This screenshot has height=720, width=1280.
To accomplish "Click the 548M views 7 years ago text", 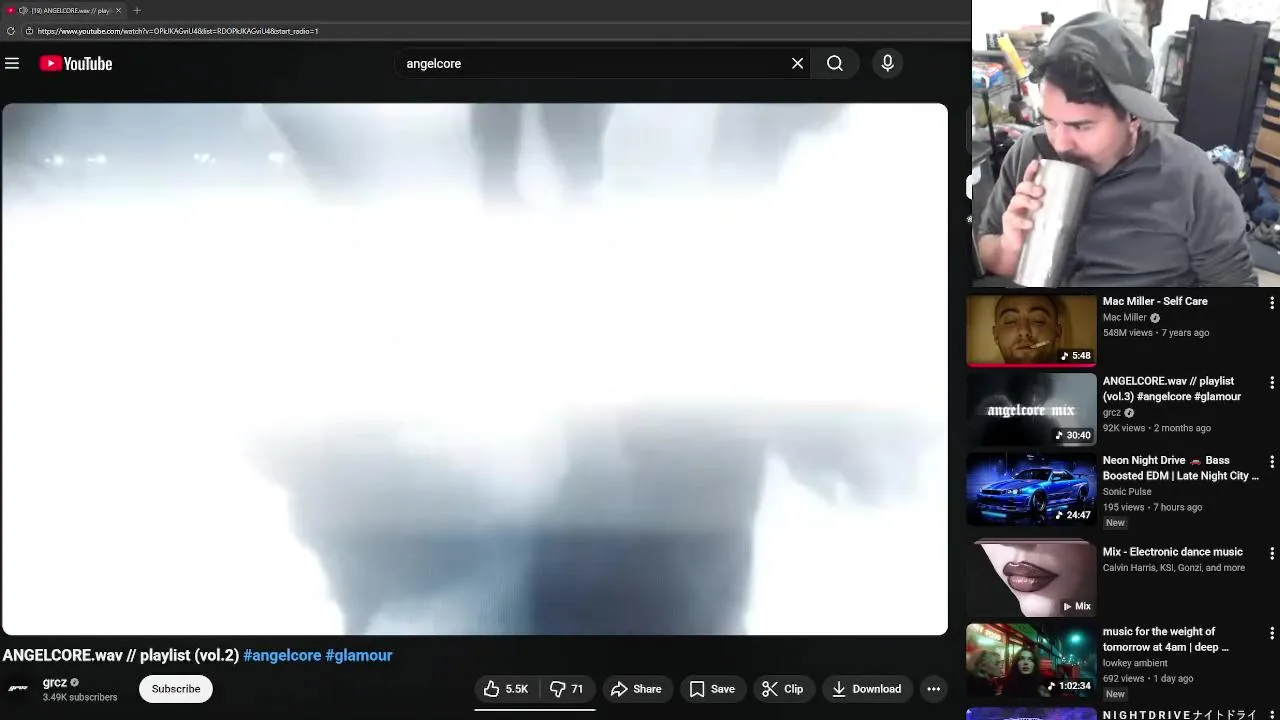I will click(x=1156, y=333).
